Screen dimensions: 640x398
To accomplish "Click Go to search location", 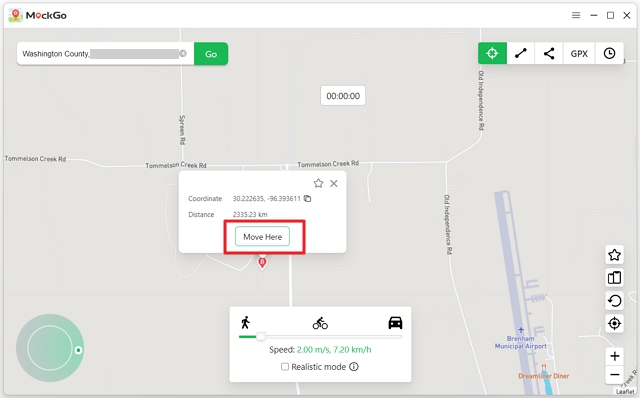I will [x=211, y=54].
